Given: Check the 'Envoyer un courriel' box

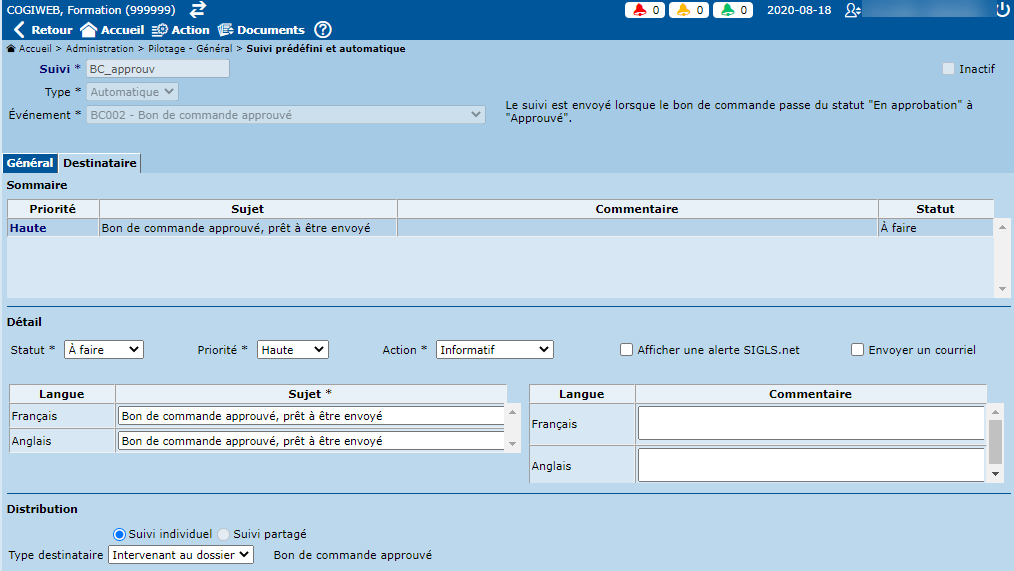Looking at the screenshot, I should point(857,350).
